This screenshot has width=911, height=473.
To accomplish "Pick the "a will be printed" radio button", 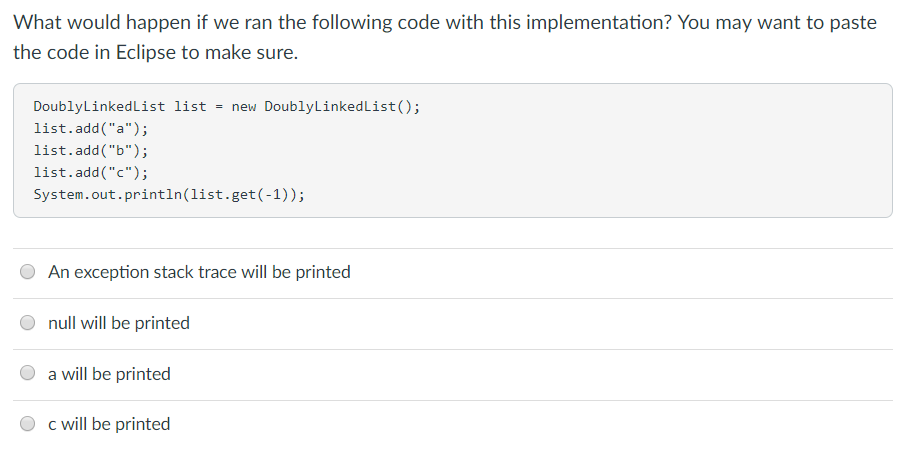I will point(29,374).
